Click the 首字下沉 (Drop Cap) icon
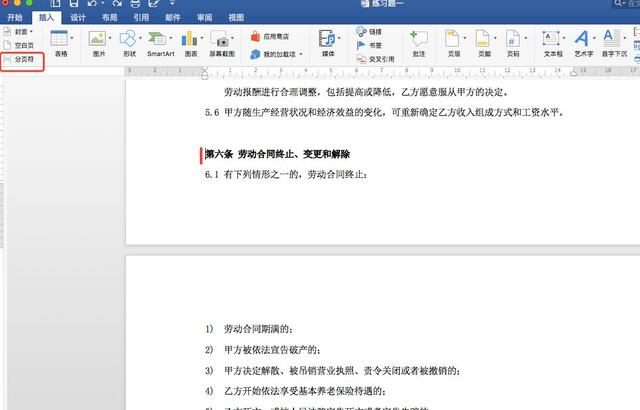 click(611, 38)
